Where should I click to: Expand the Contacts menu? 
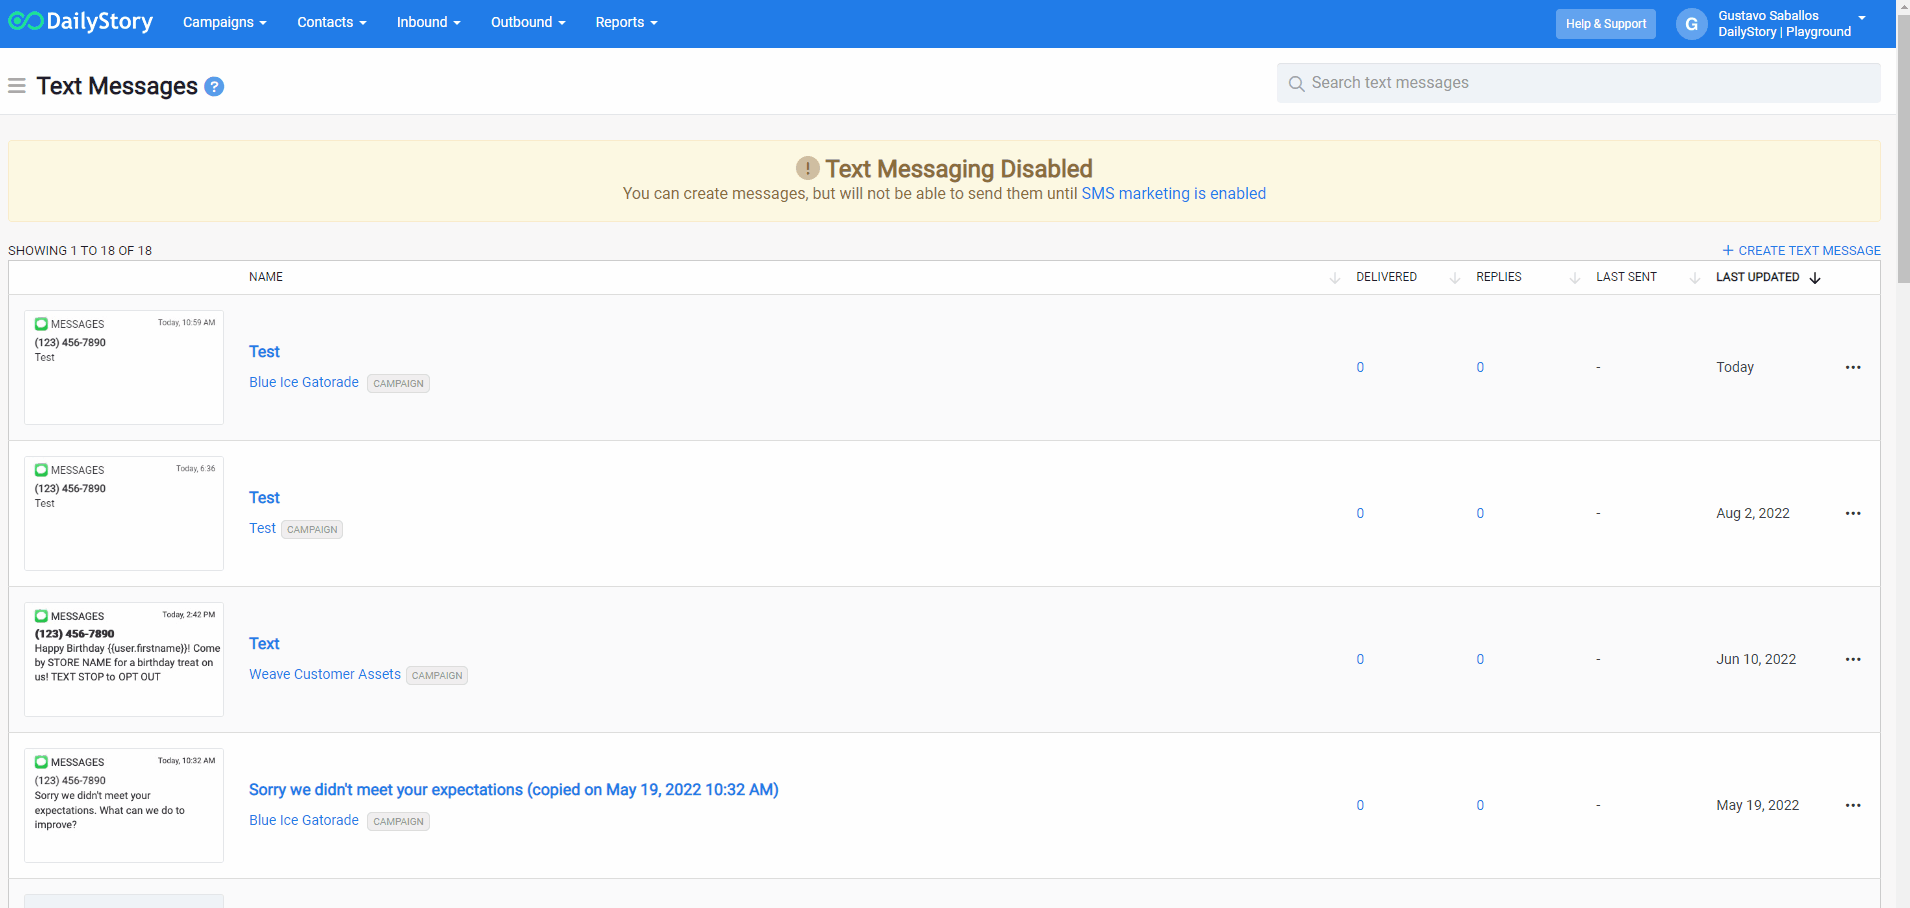coord(331,22)
